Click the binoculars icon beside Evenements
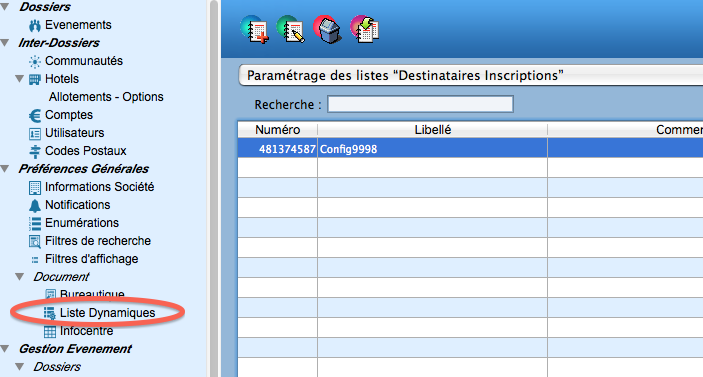703x377 pixels. tap(35, 25)
